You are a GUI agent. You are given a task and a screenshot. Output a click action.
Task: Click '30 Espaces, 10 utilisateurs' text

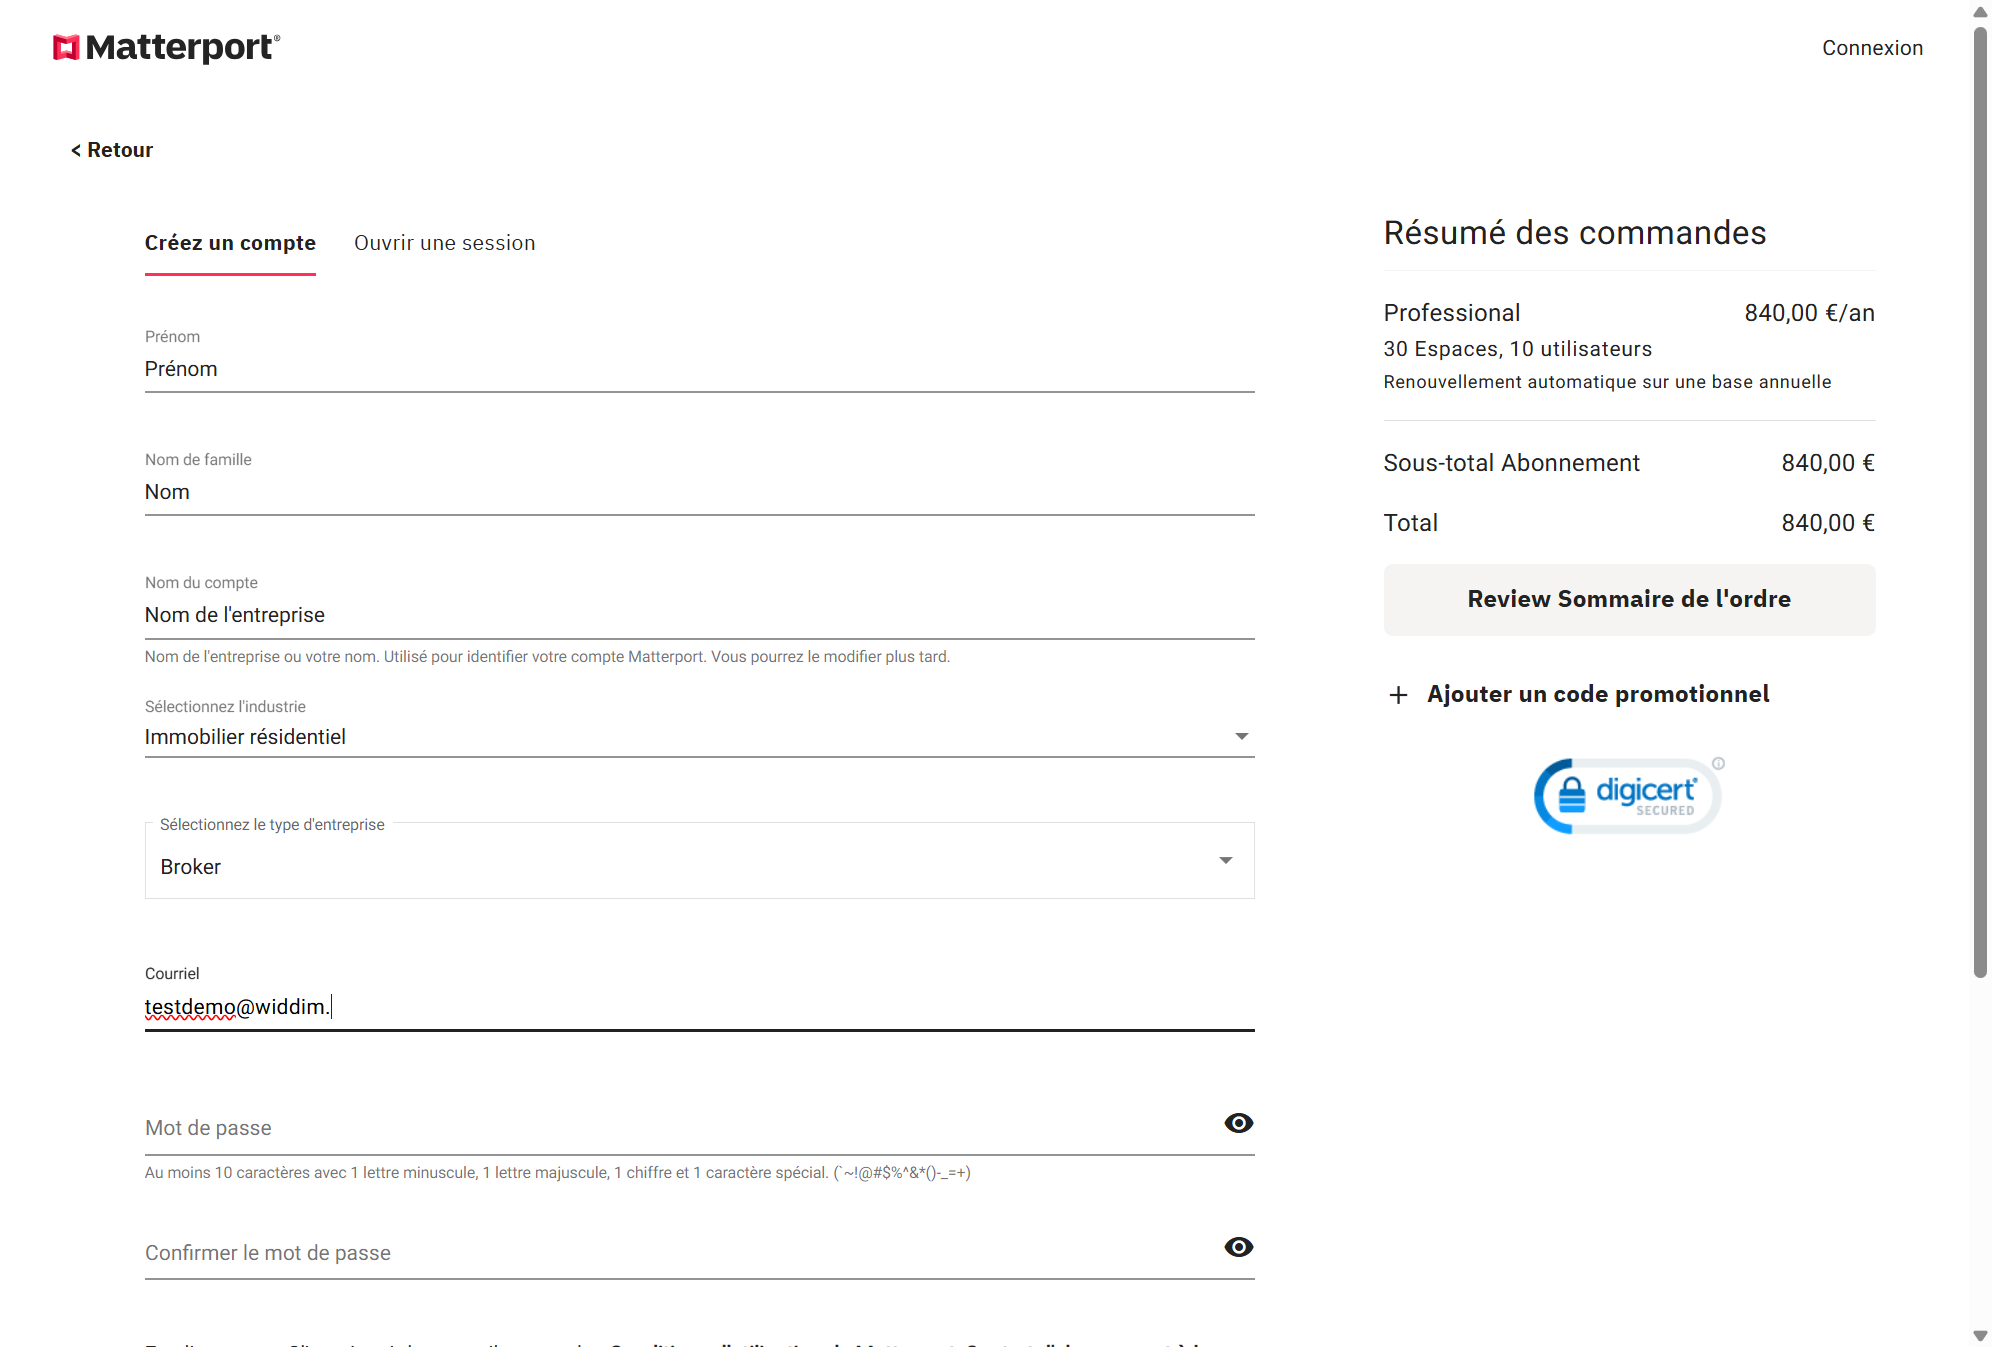(x=1517, y=349)
